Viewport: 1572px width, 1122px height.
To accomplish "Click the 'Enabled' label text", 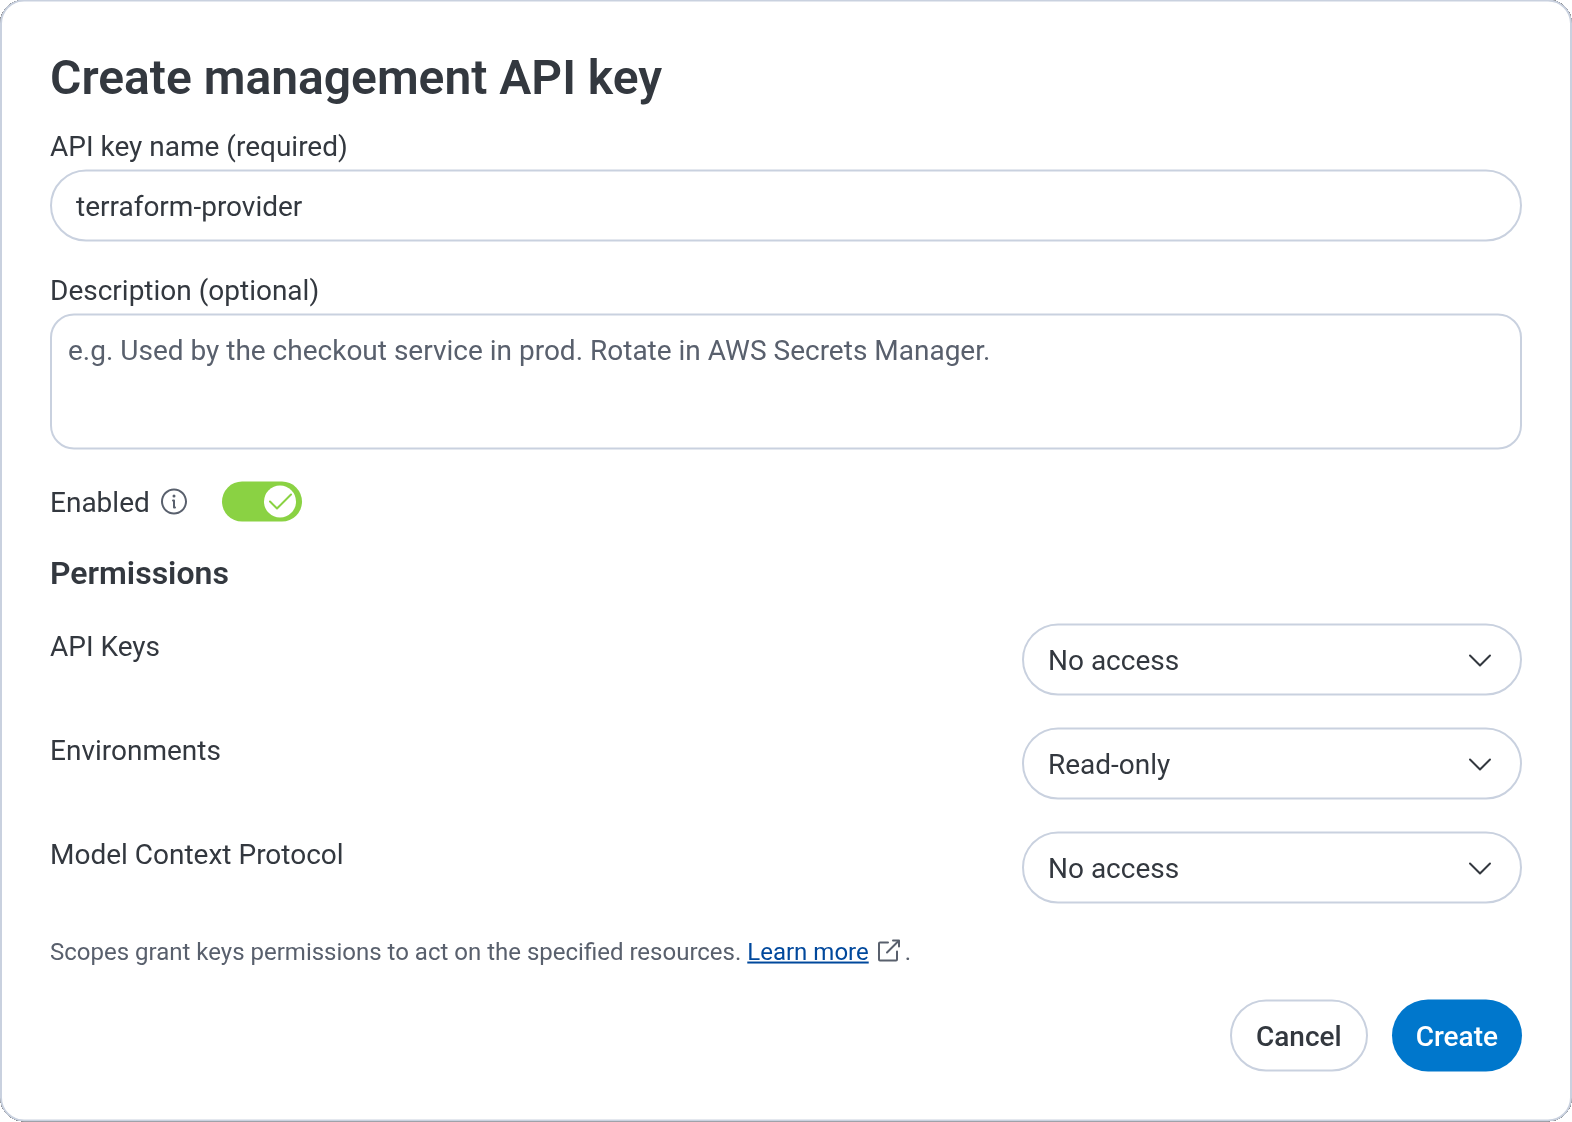I will [100, 502].
